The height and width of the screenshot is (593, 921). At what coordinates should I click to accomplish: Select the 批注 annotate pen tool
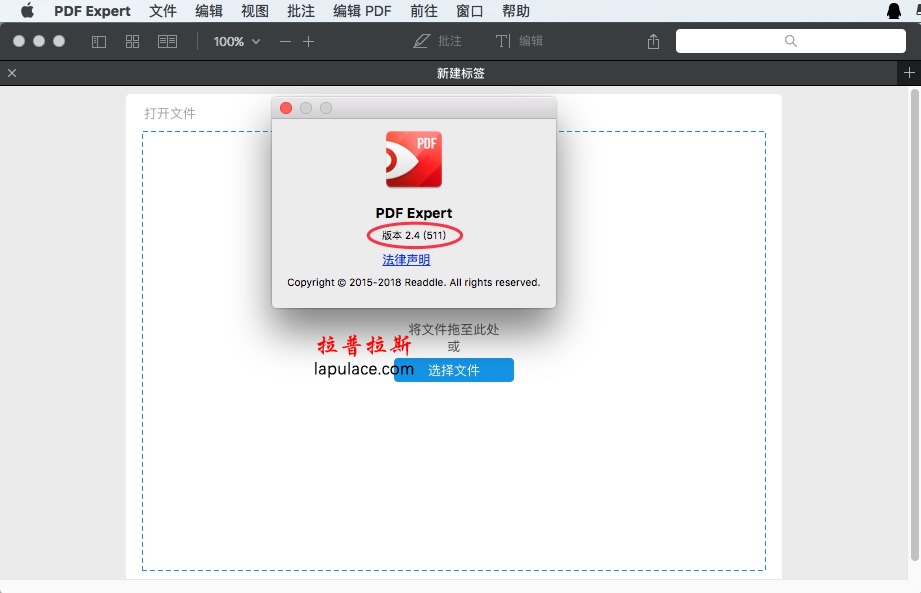438,41
